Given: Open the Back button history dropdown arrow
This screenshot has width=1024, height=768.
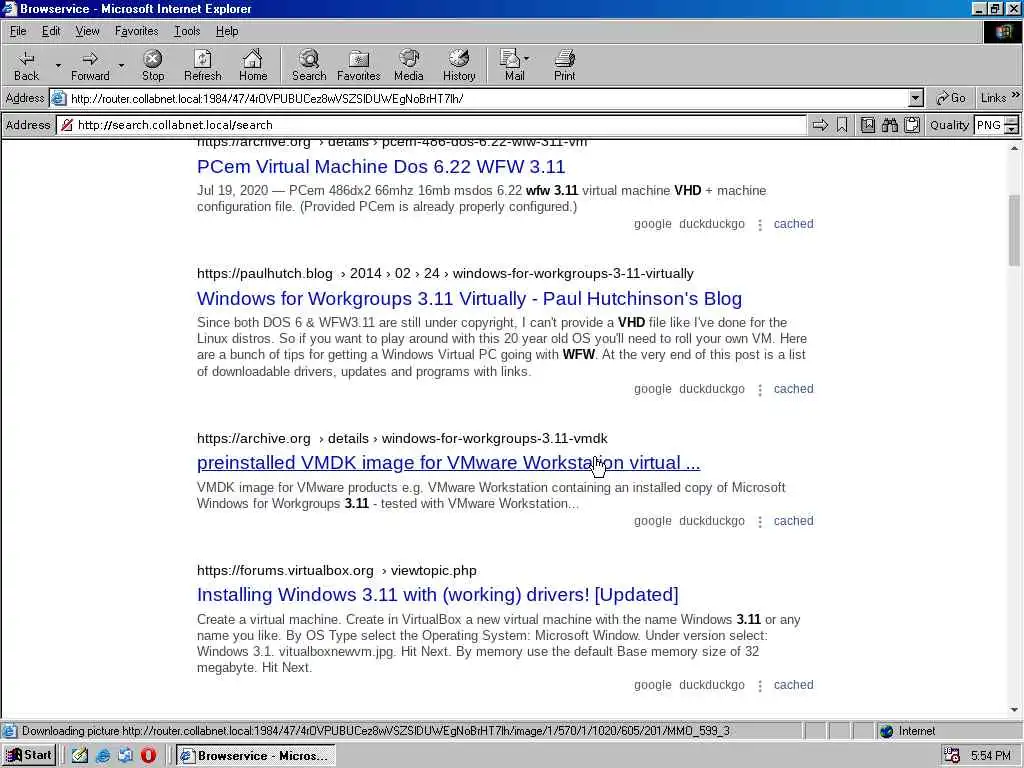Looking at the screenshot, I should (x=57, y=65).
